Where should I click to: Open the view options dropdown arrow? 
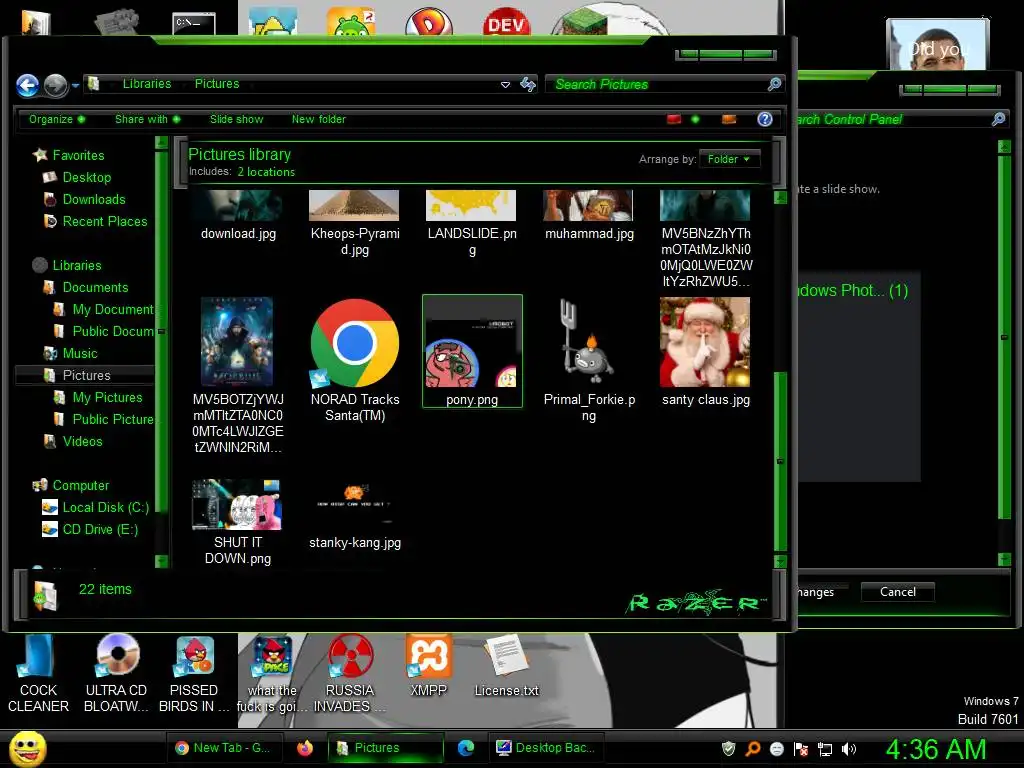click(x=695, y=119)
